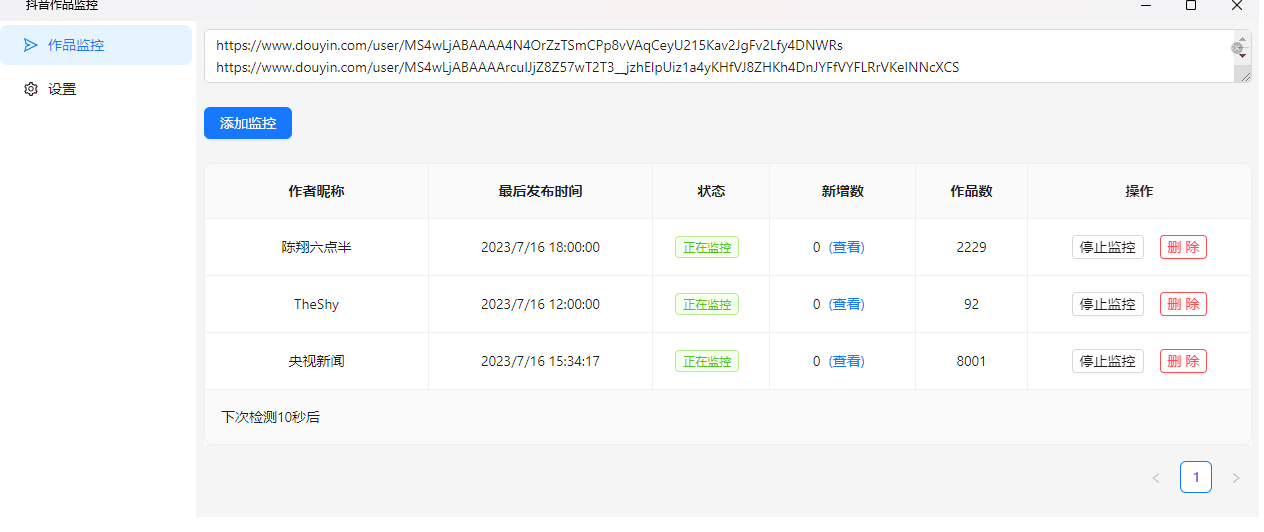Click works count 8001
This screenshot has height=532, width=1264.
point(972,361)
